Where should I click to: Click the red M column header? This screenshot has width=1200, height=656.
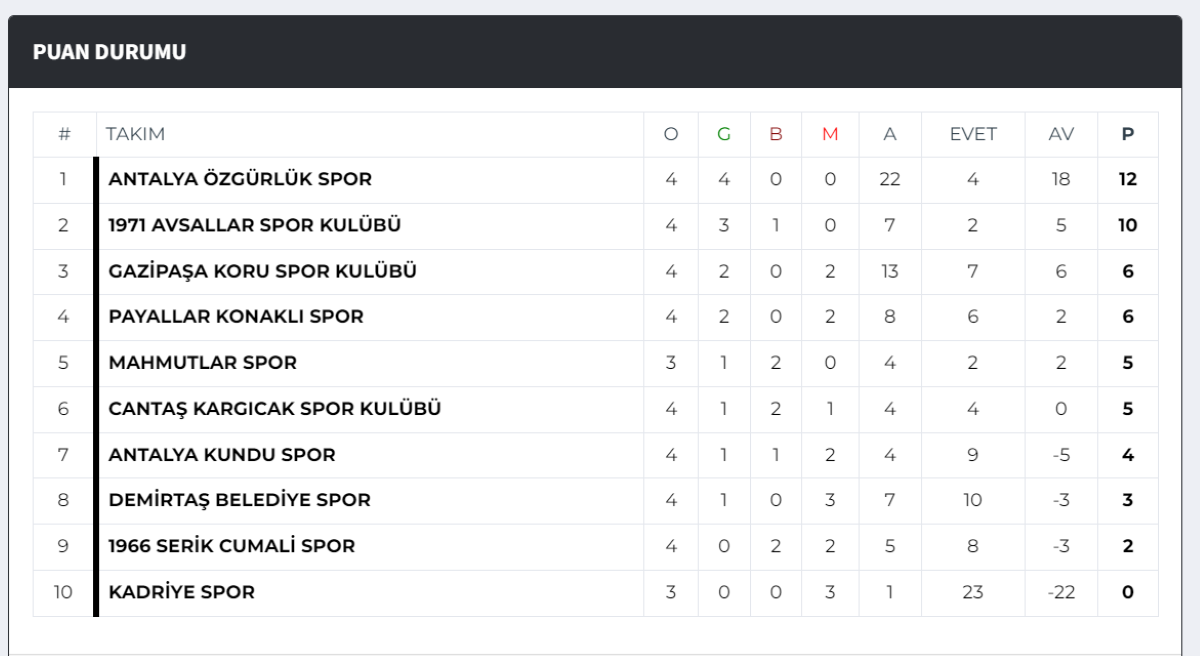point(830,134)
